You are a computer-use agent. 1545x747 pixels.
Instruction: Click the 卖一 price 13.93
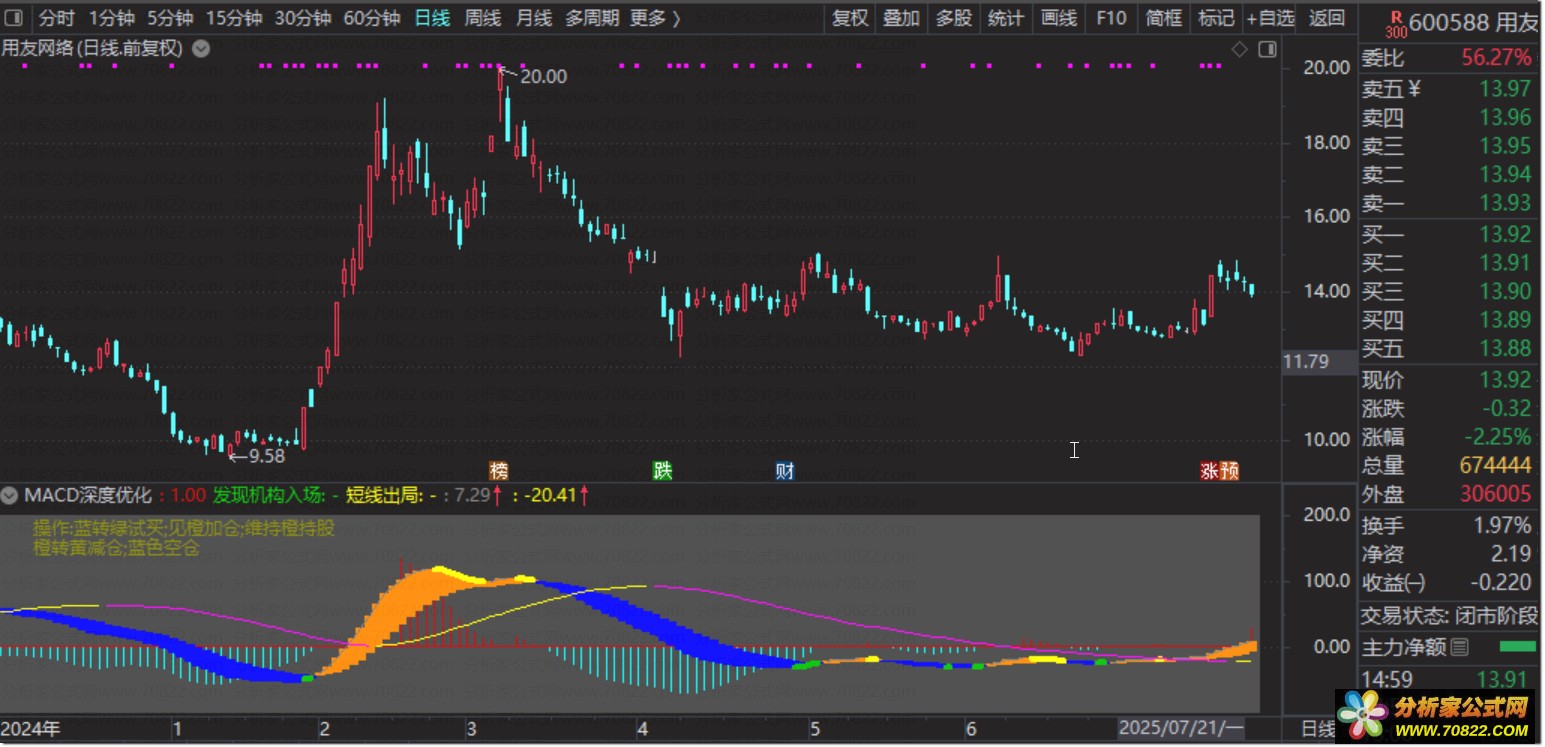pyautogui.click(x=1505, y=203)
